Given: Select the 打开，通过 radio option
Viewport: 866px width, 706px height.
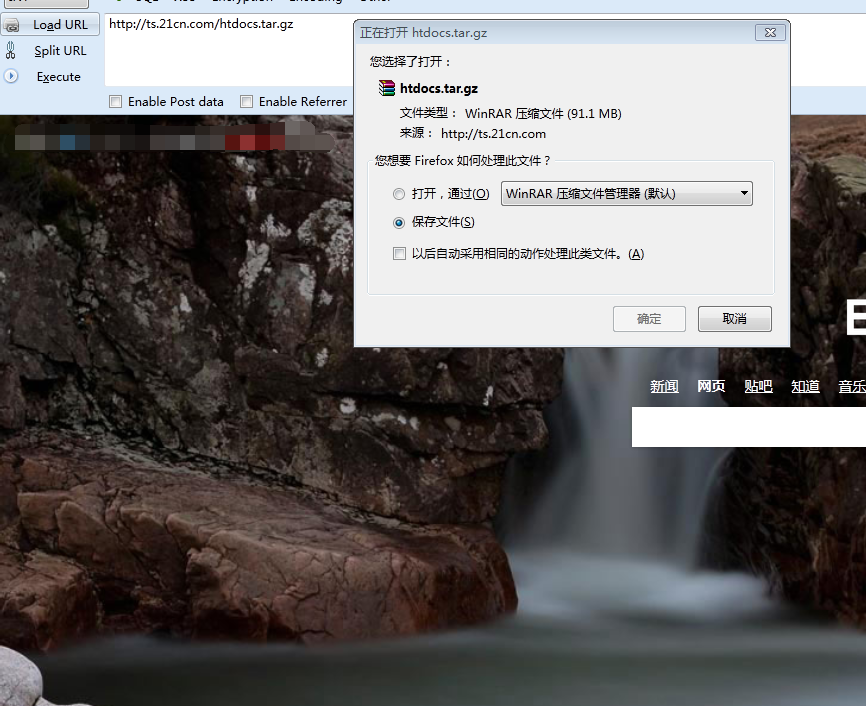Looking at the screenshot, I should 399,194.
